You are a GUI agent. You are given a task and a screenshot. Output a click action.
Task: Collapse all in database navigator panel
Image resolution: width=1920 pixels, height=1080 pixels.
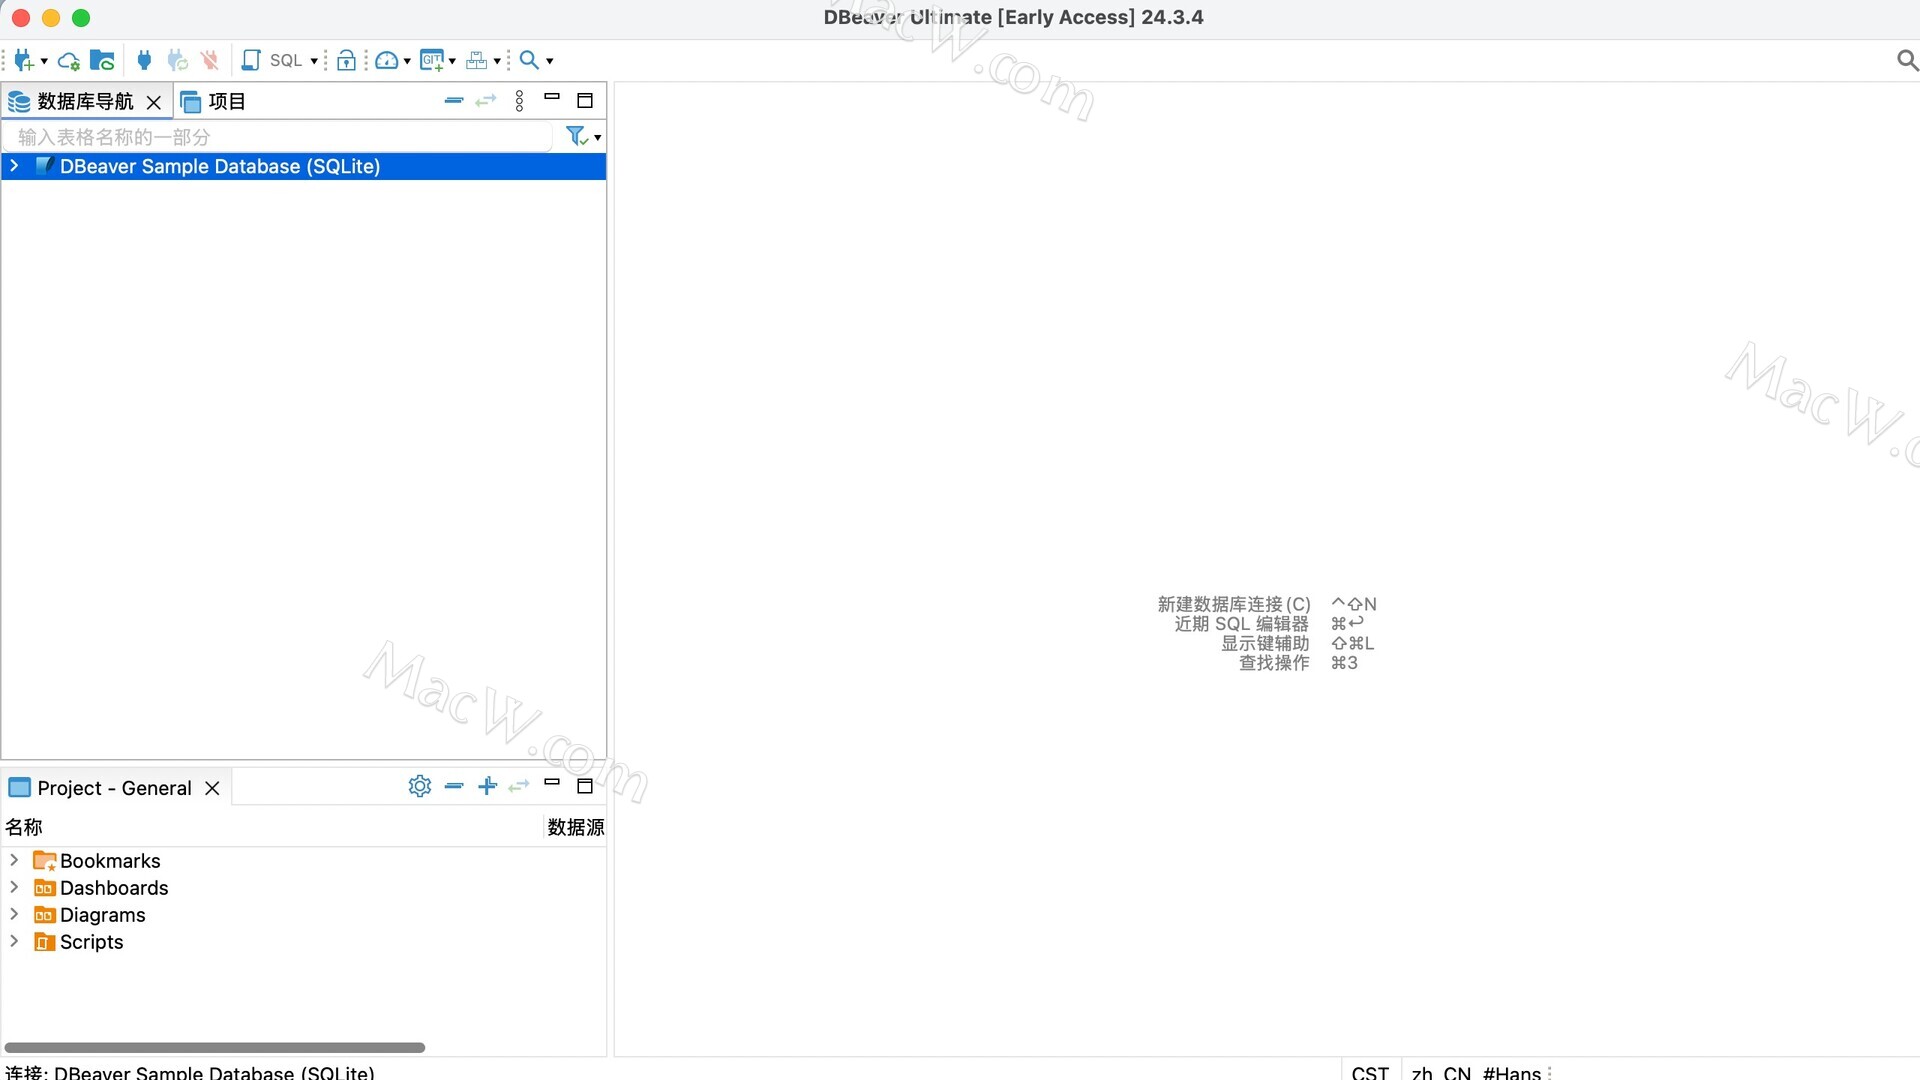point(454,101)
